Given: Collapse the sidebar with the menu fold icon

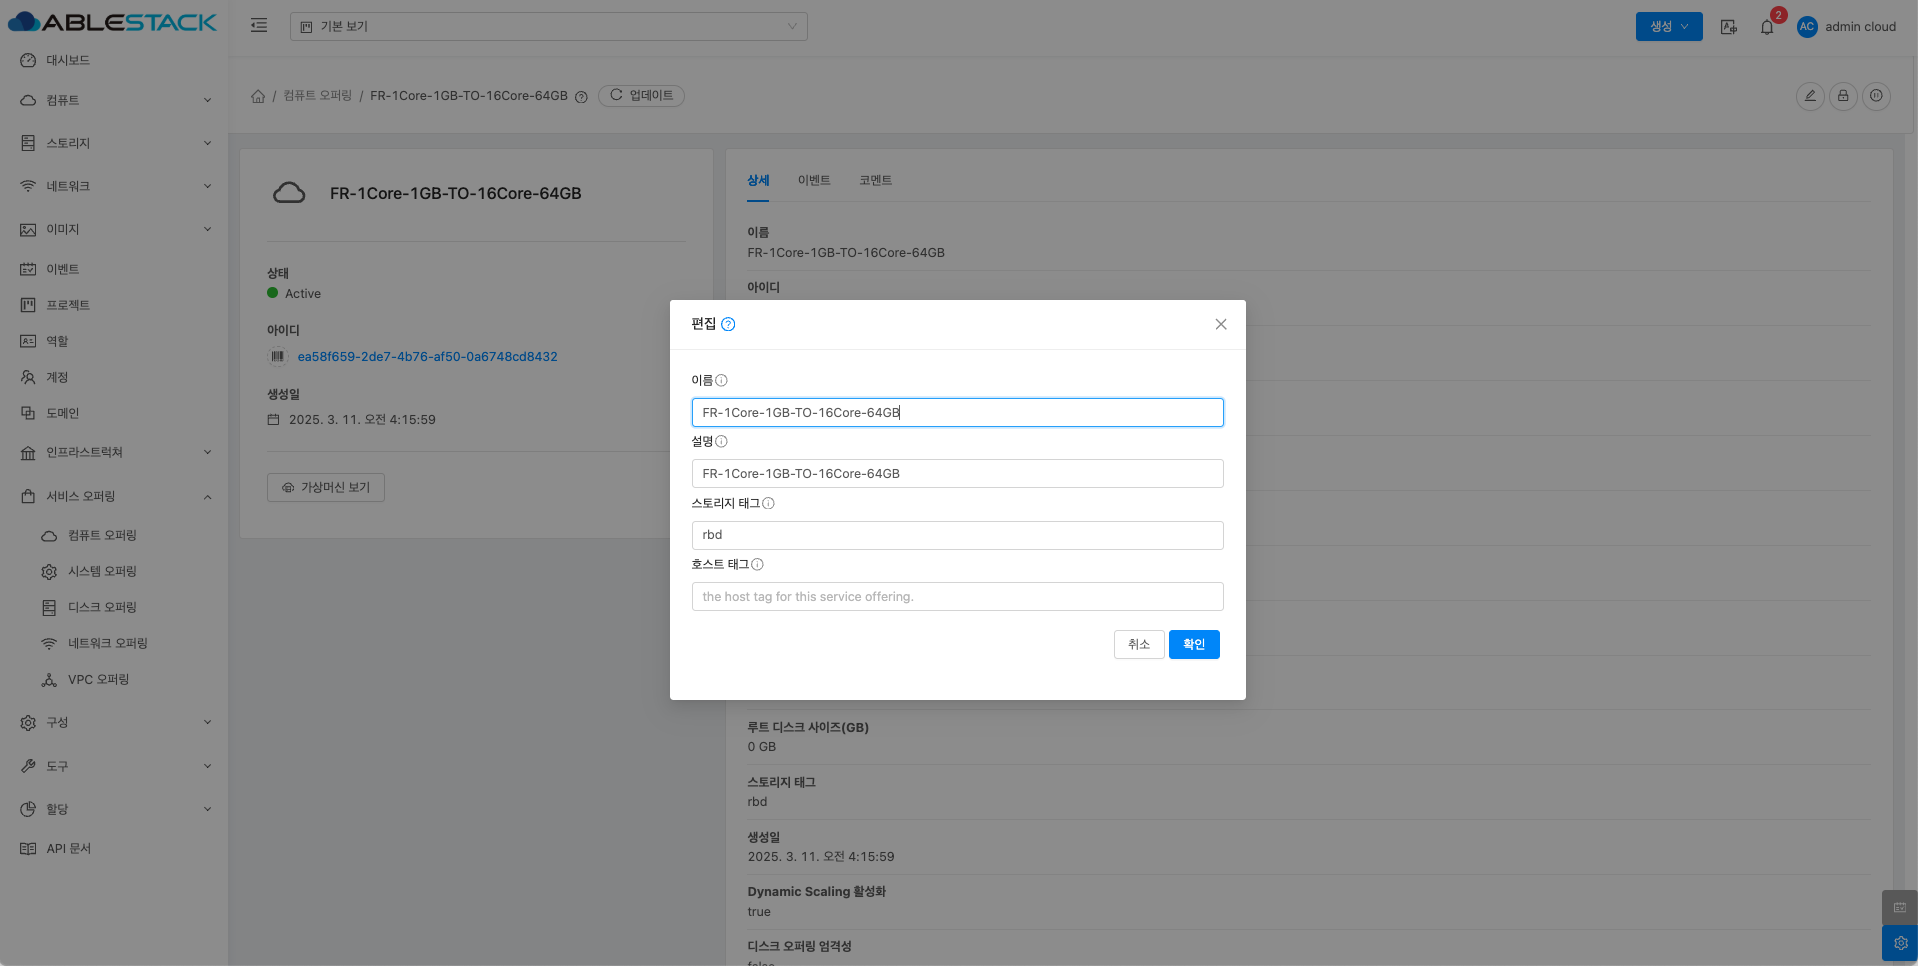Looking at the screenshot, I should (259, 26).
